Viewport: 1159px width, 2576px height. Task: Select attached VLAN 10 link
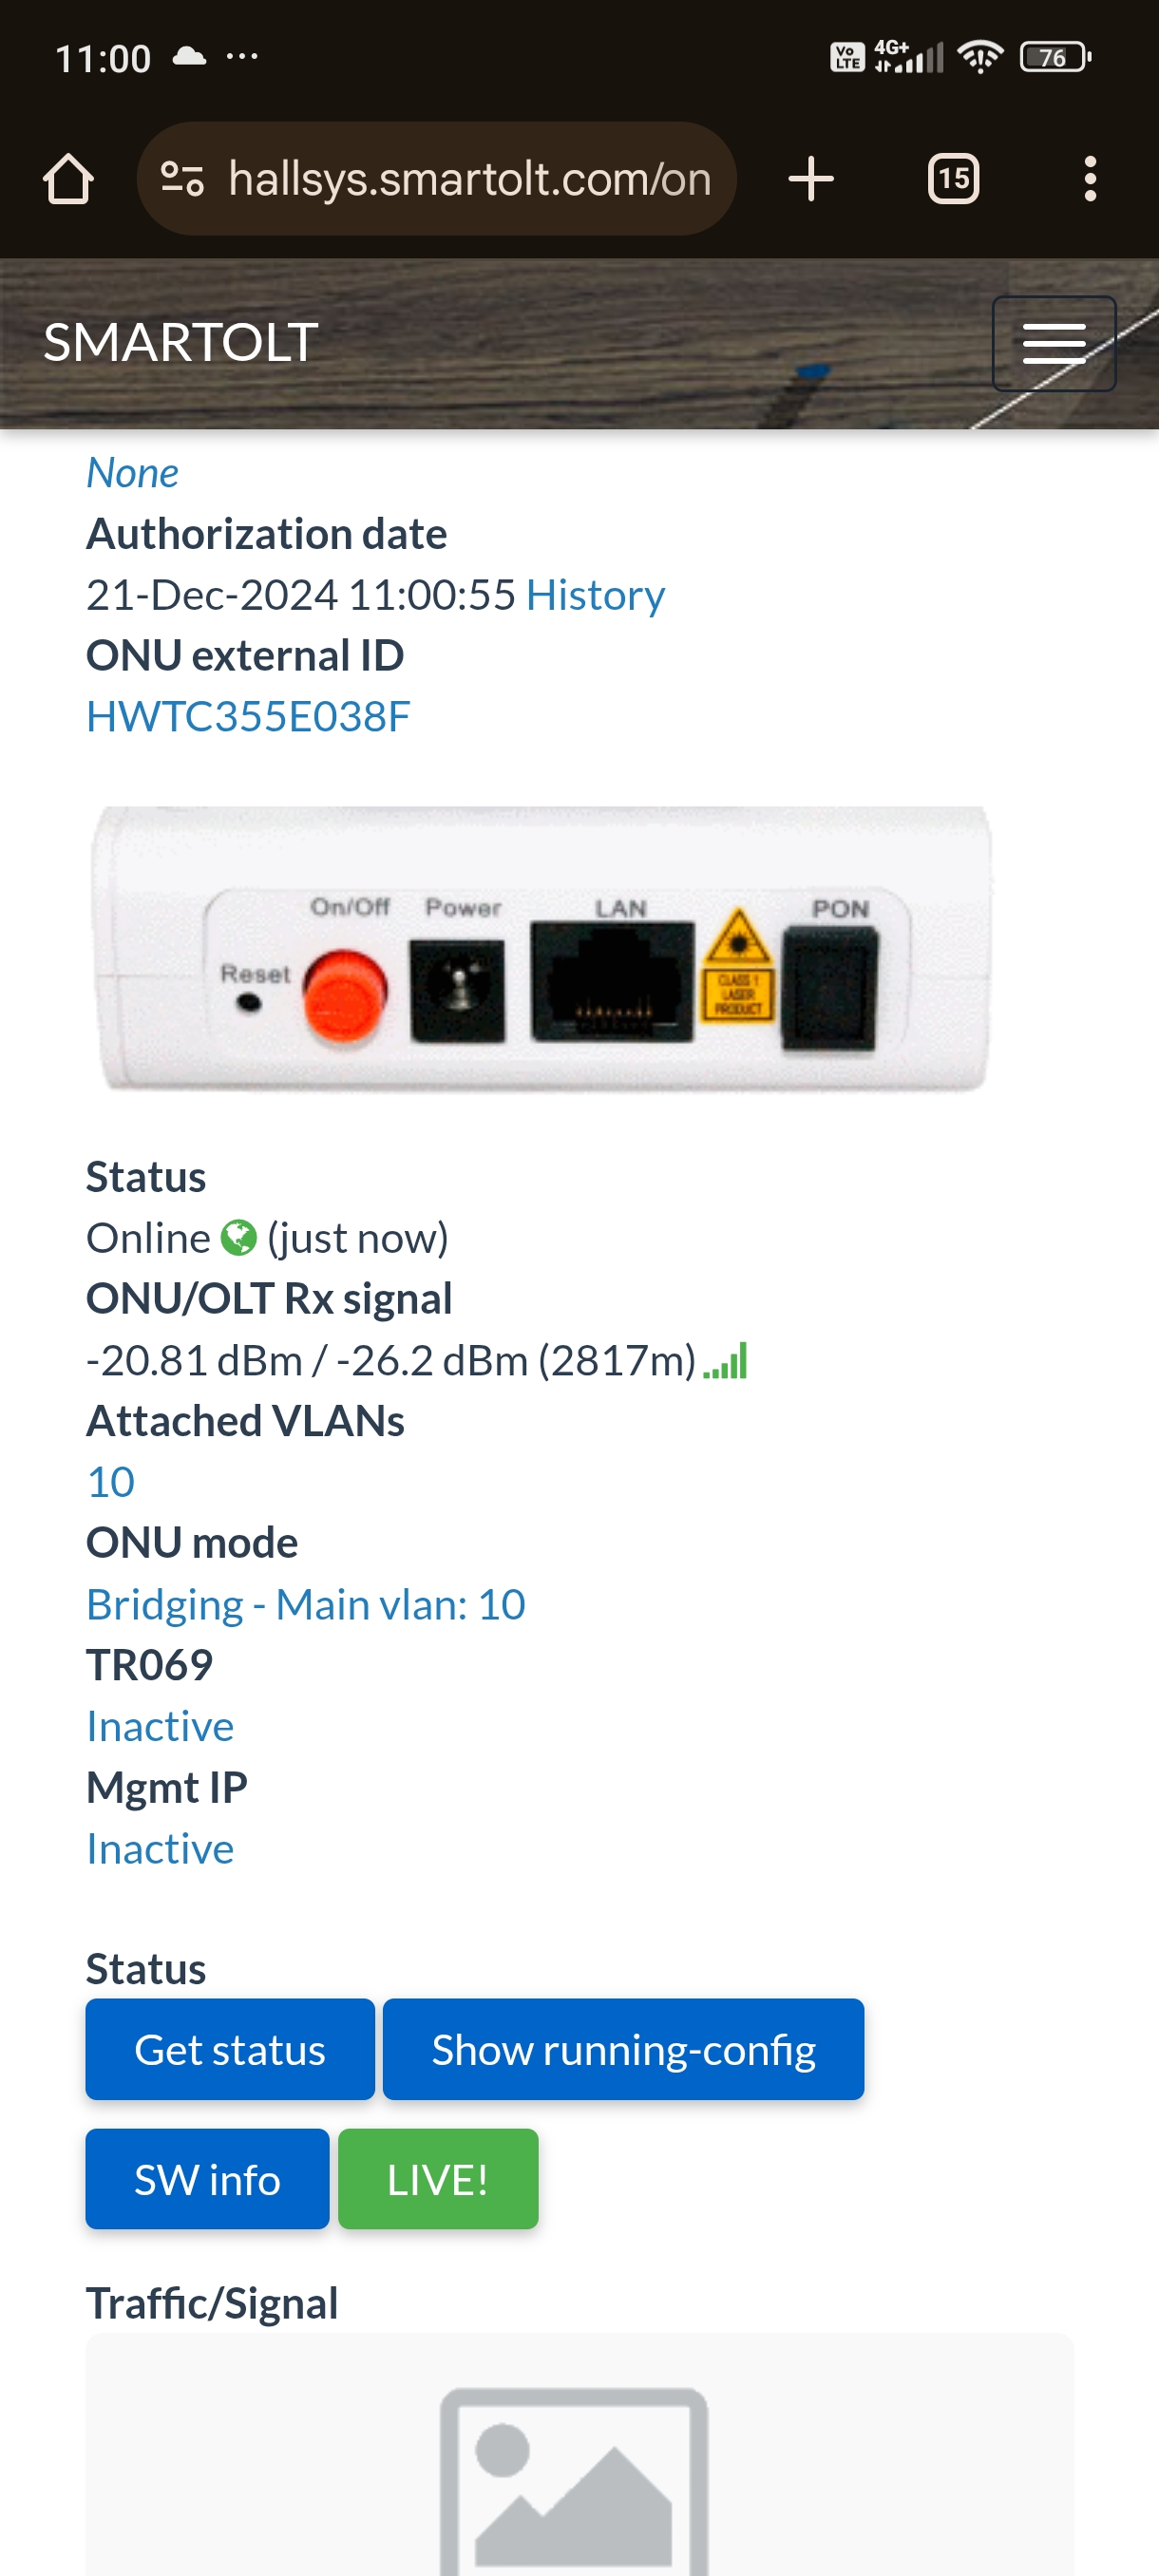coord(111,1481)
